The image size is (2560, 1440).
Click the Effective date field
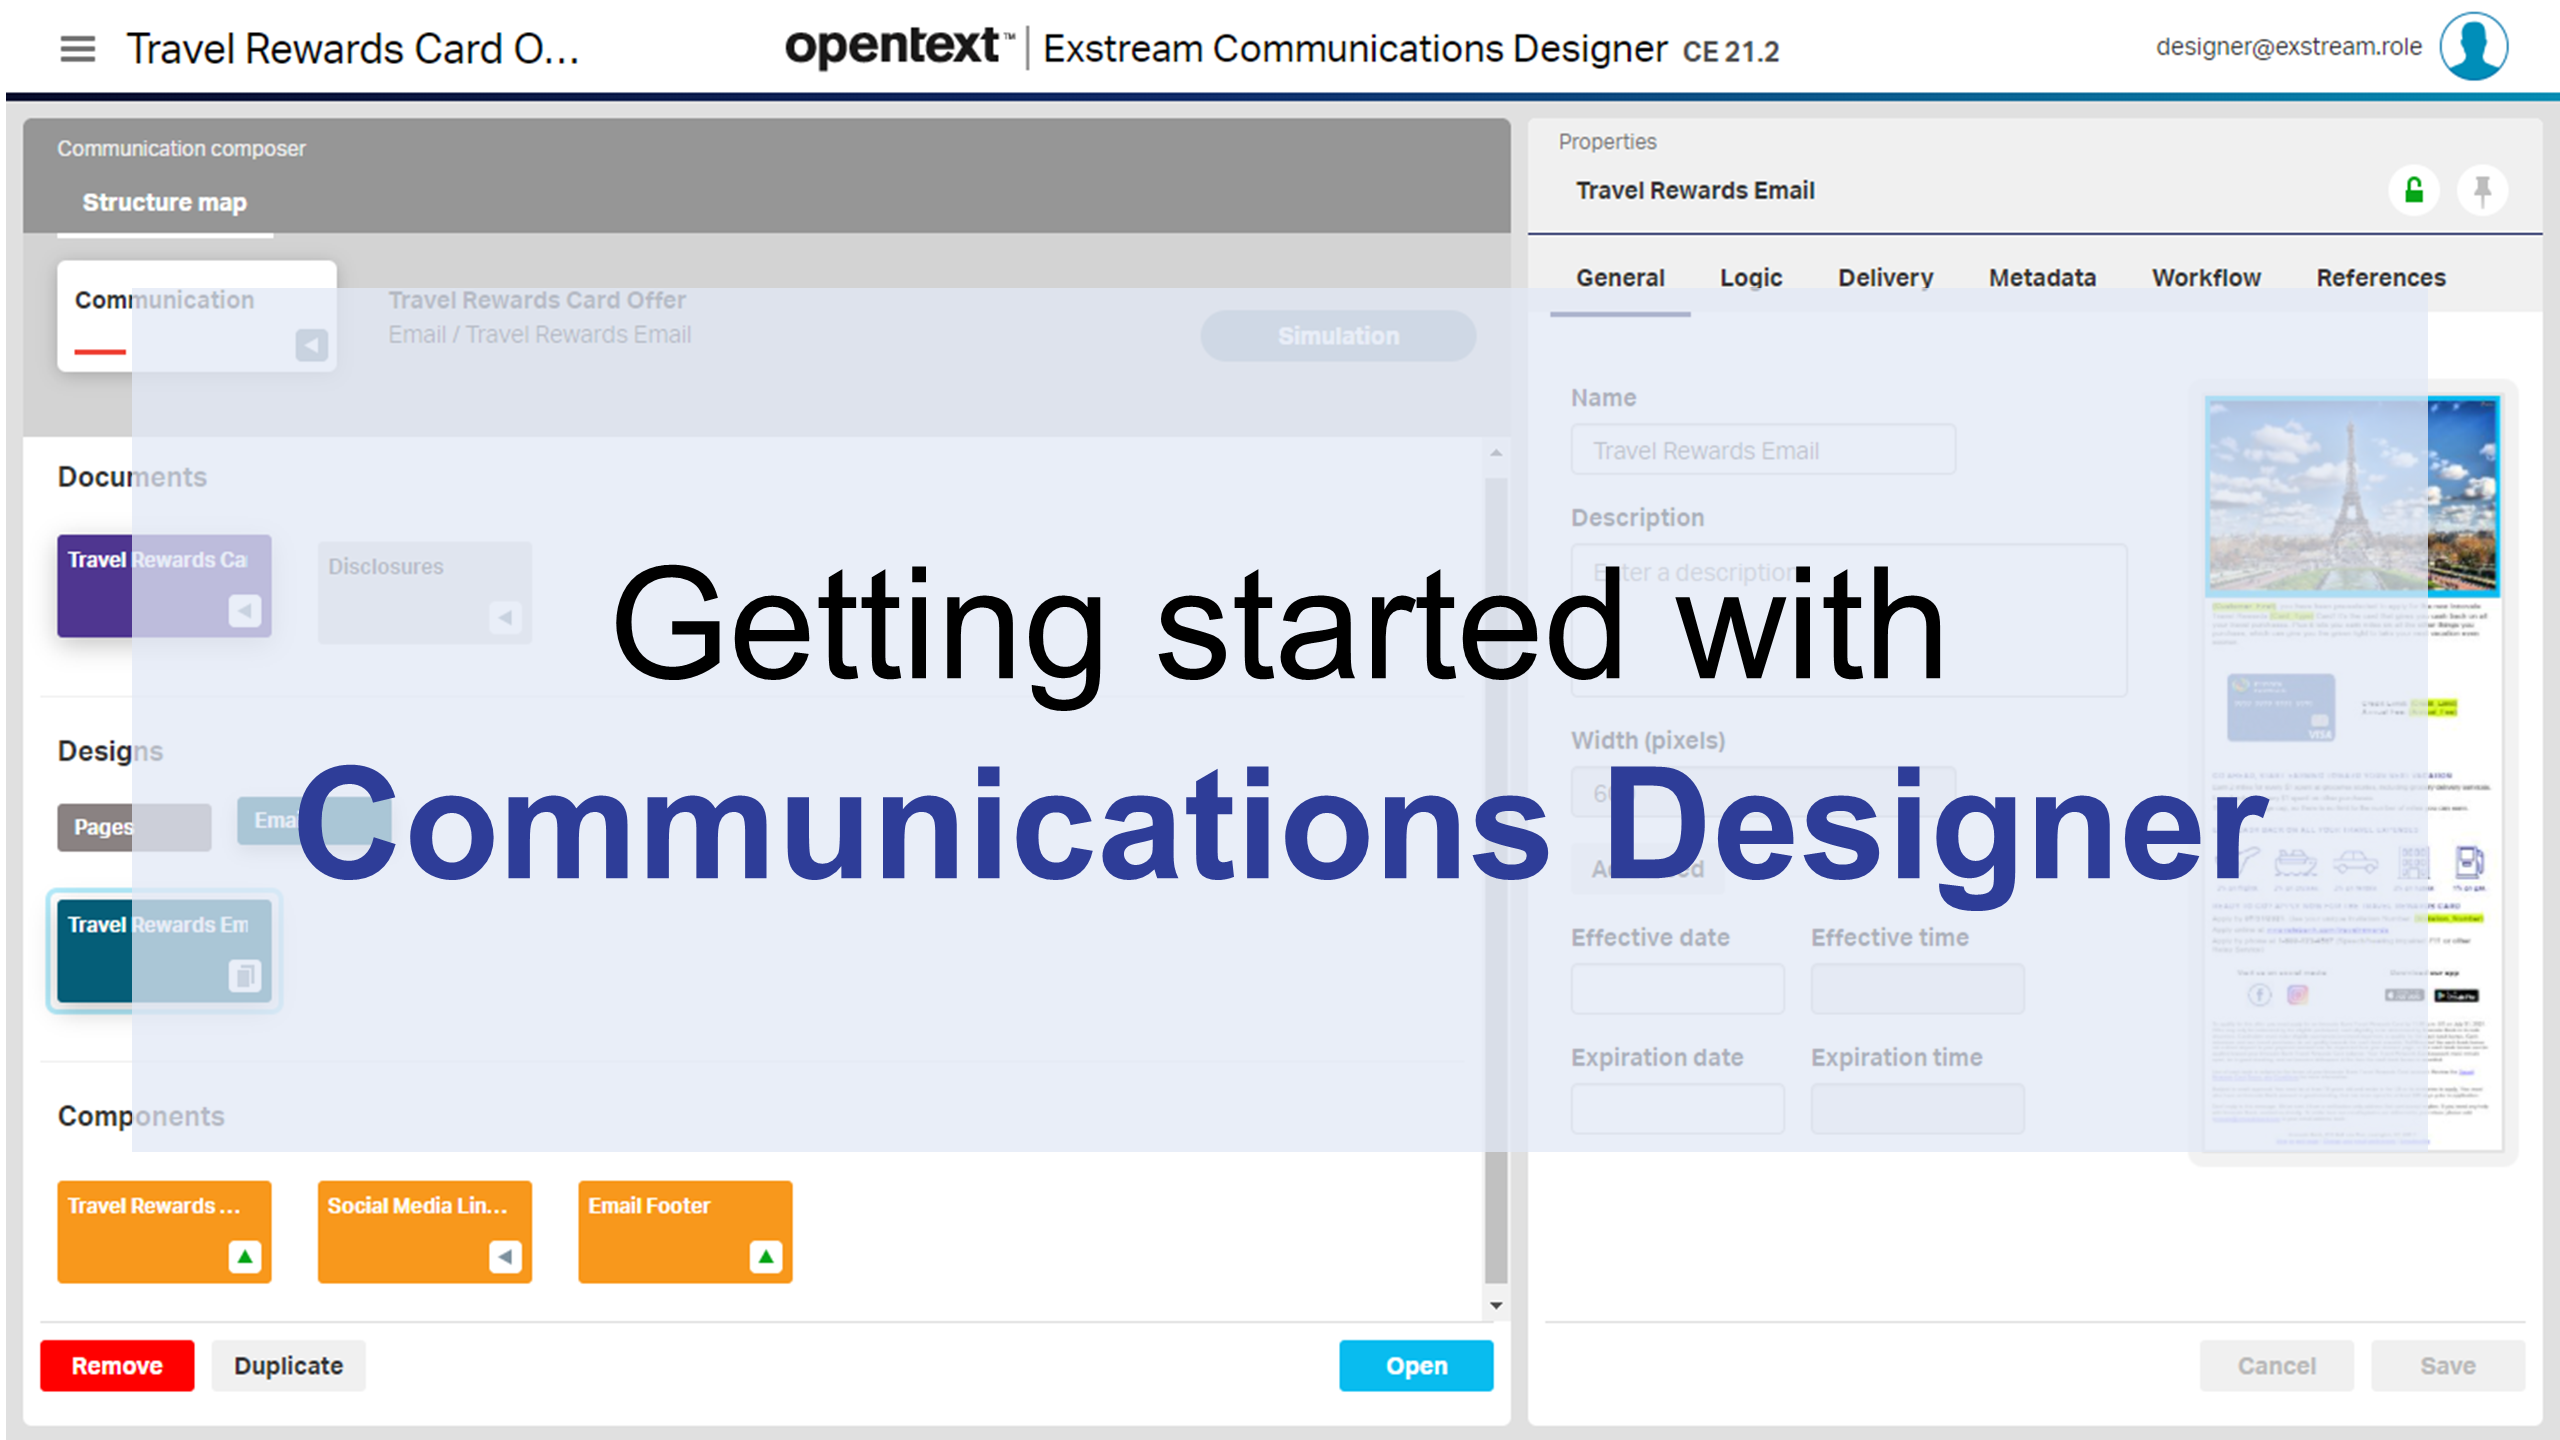coord(1677,989)
